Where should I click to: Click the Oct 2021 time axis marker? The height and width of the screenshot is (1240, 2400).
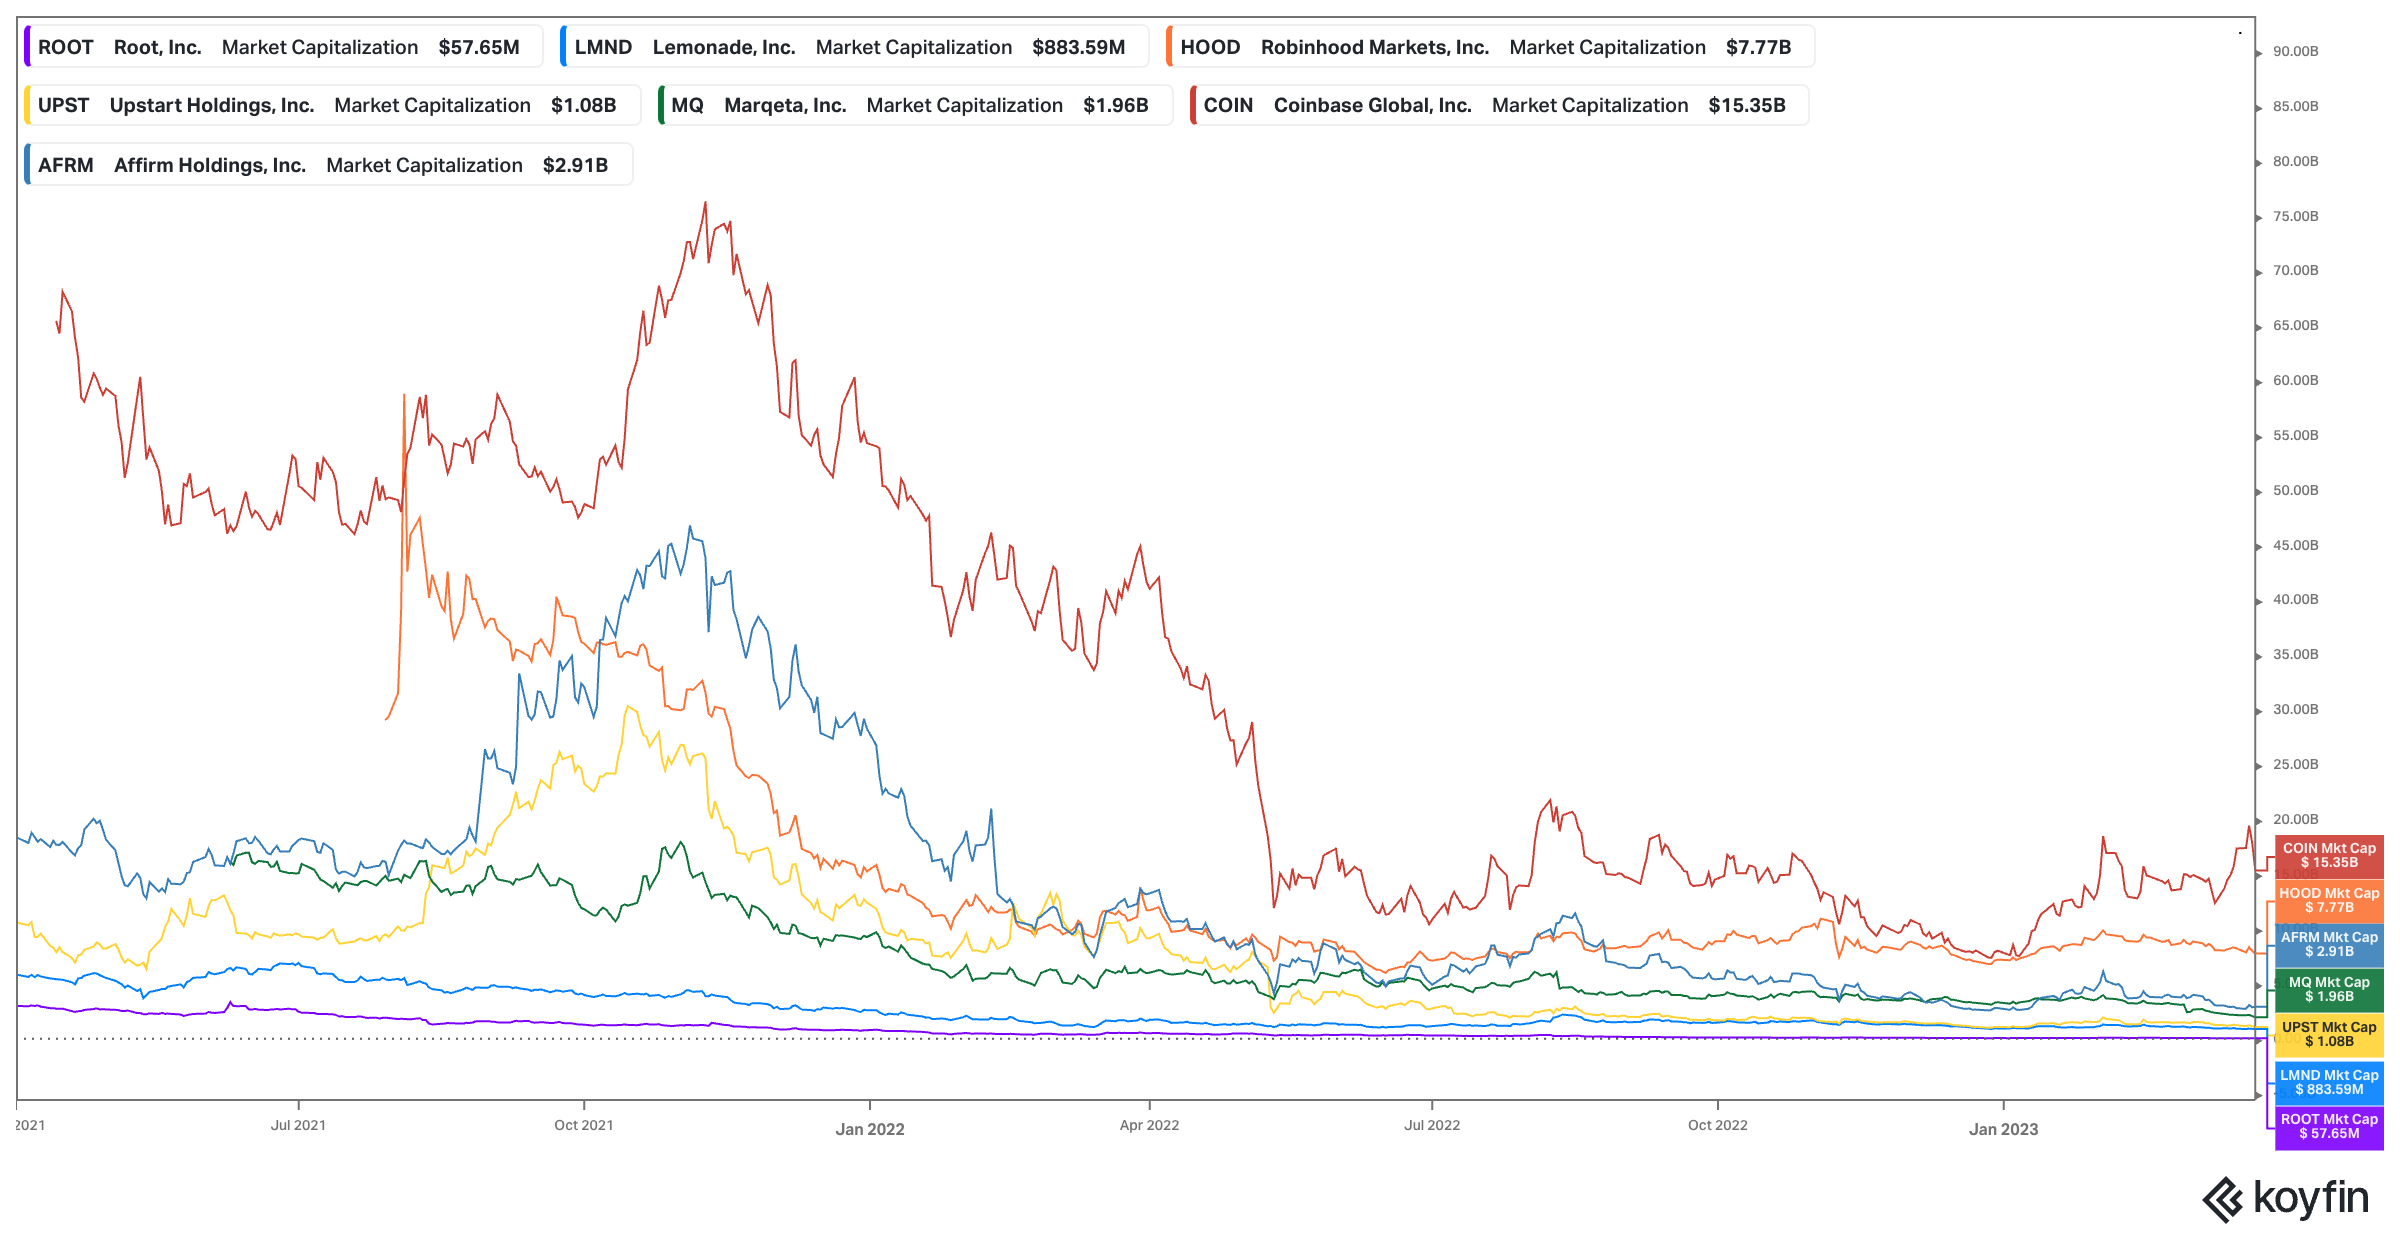pos(583,1125)
